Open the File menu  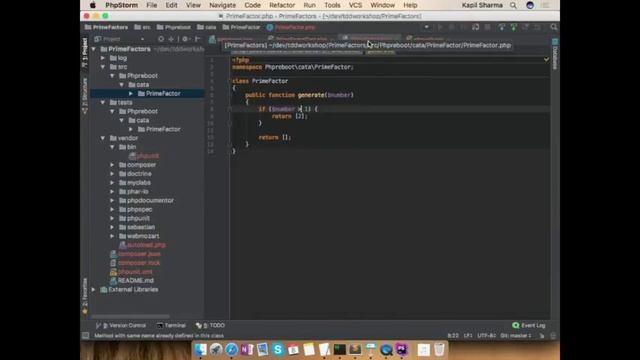[152, 5]
